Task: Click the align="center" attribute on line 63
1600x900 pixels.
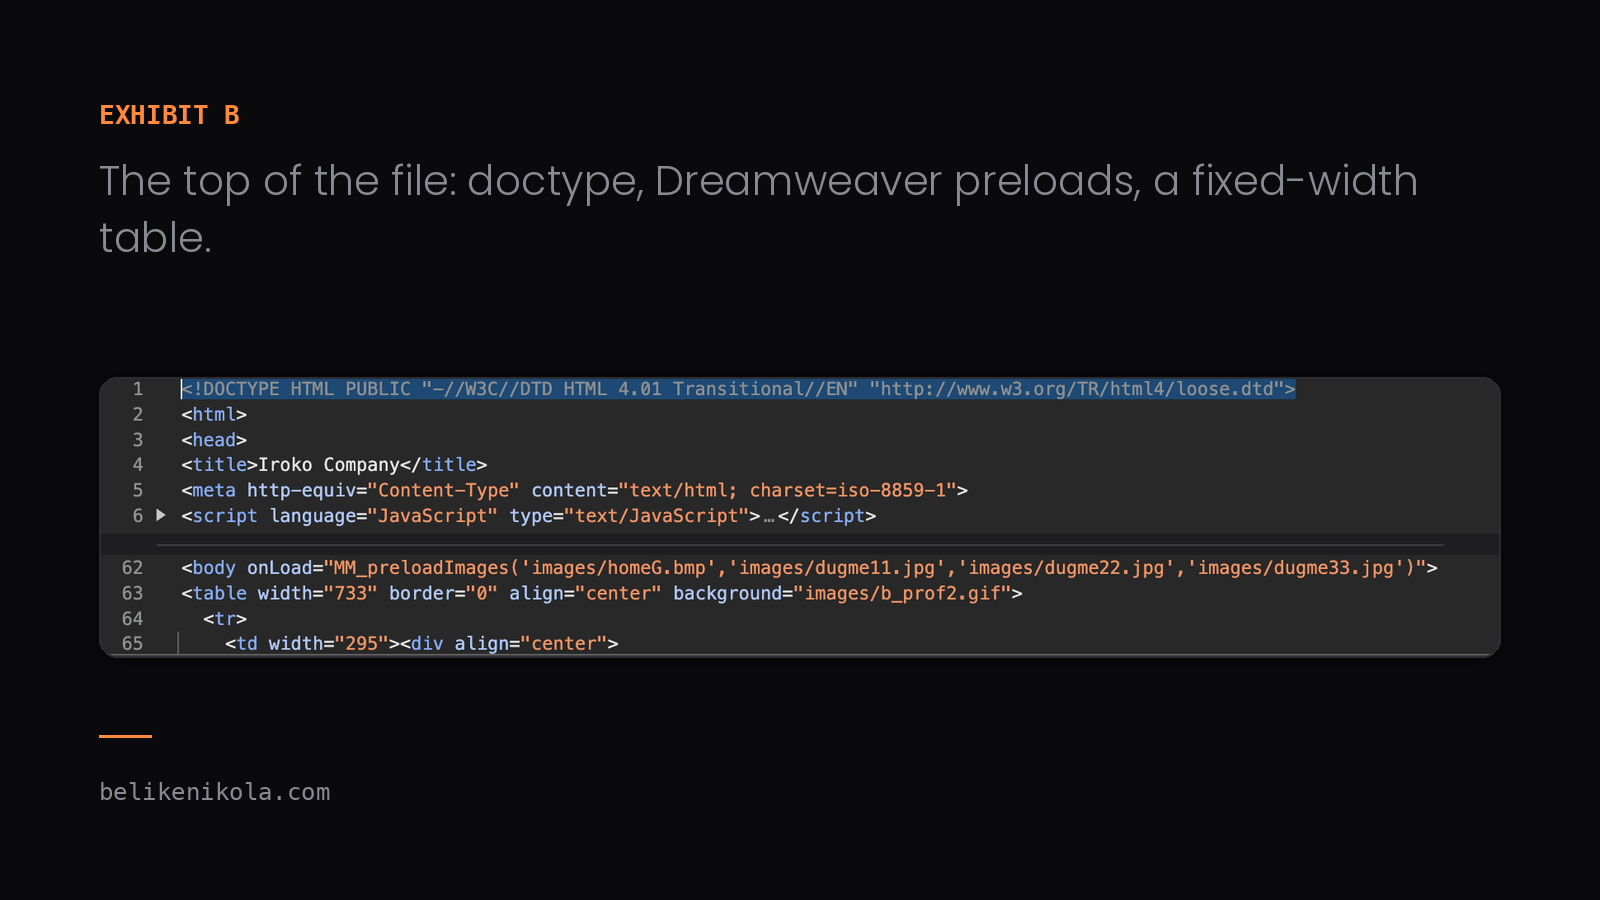Action: 585,593
